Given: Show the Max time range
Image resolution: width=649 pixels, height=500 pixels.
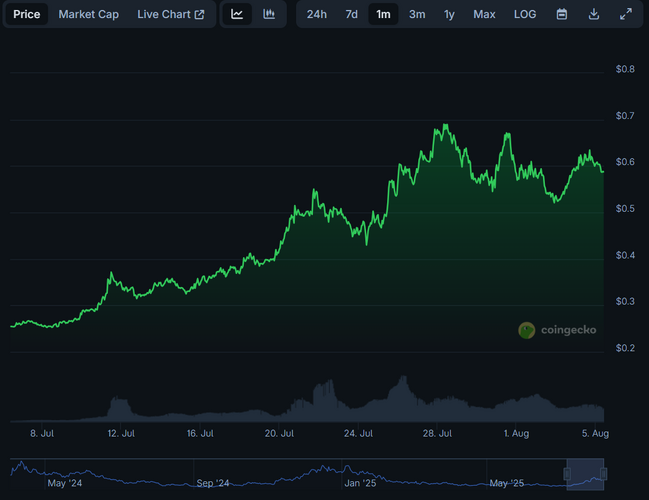Looking at the screenshot, I should pos(484,14).
